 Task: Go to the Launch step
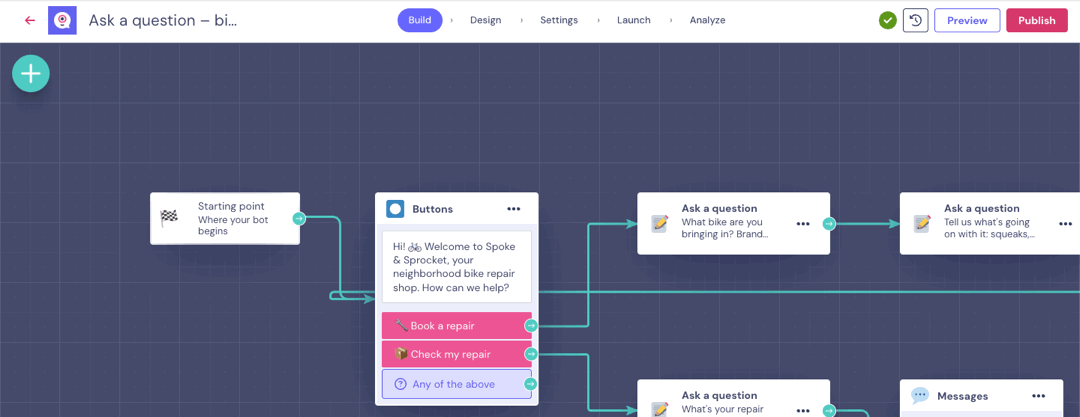coord(634,20)
